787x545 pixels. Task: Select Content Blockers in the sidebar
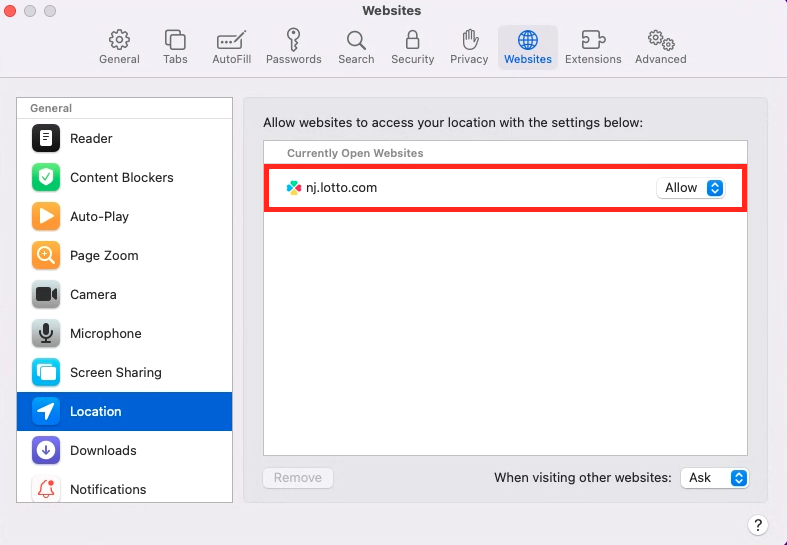point(124,177)
